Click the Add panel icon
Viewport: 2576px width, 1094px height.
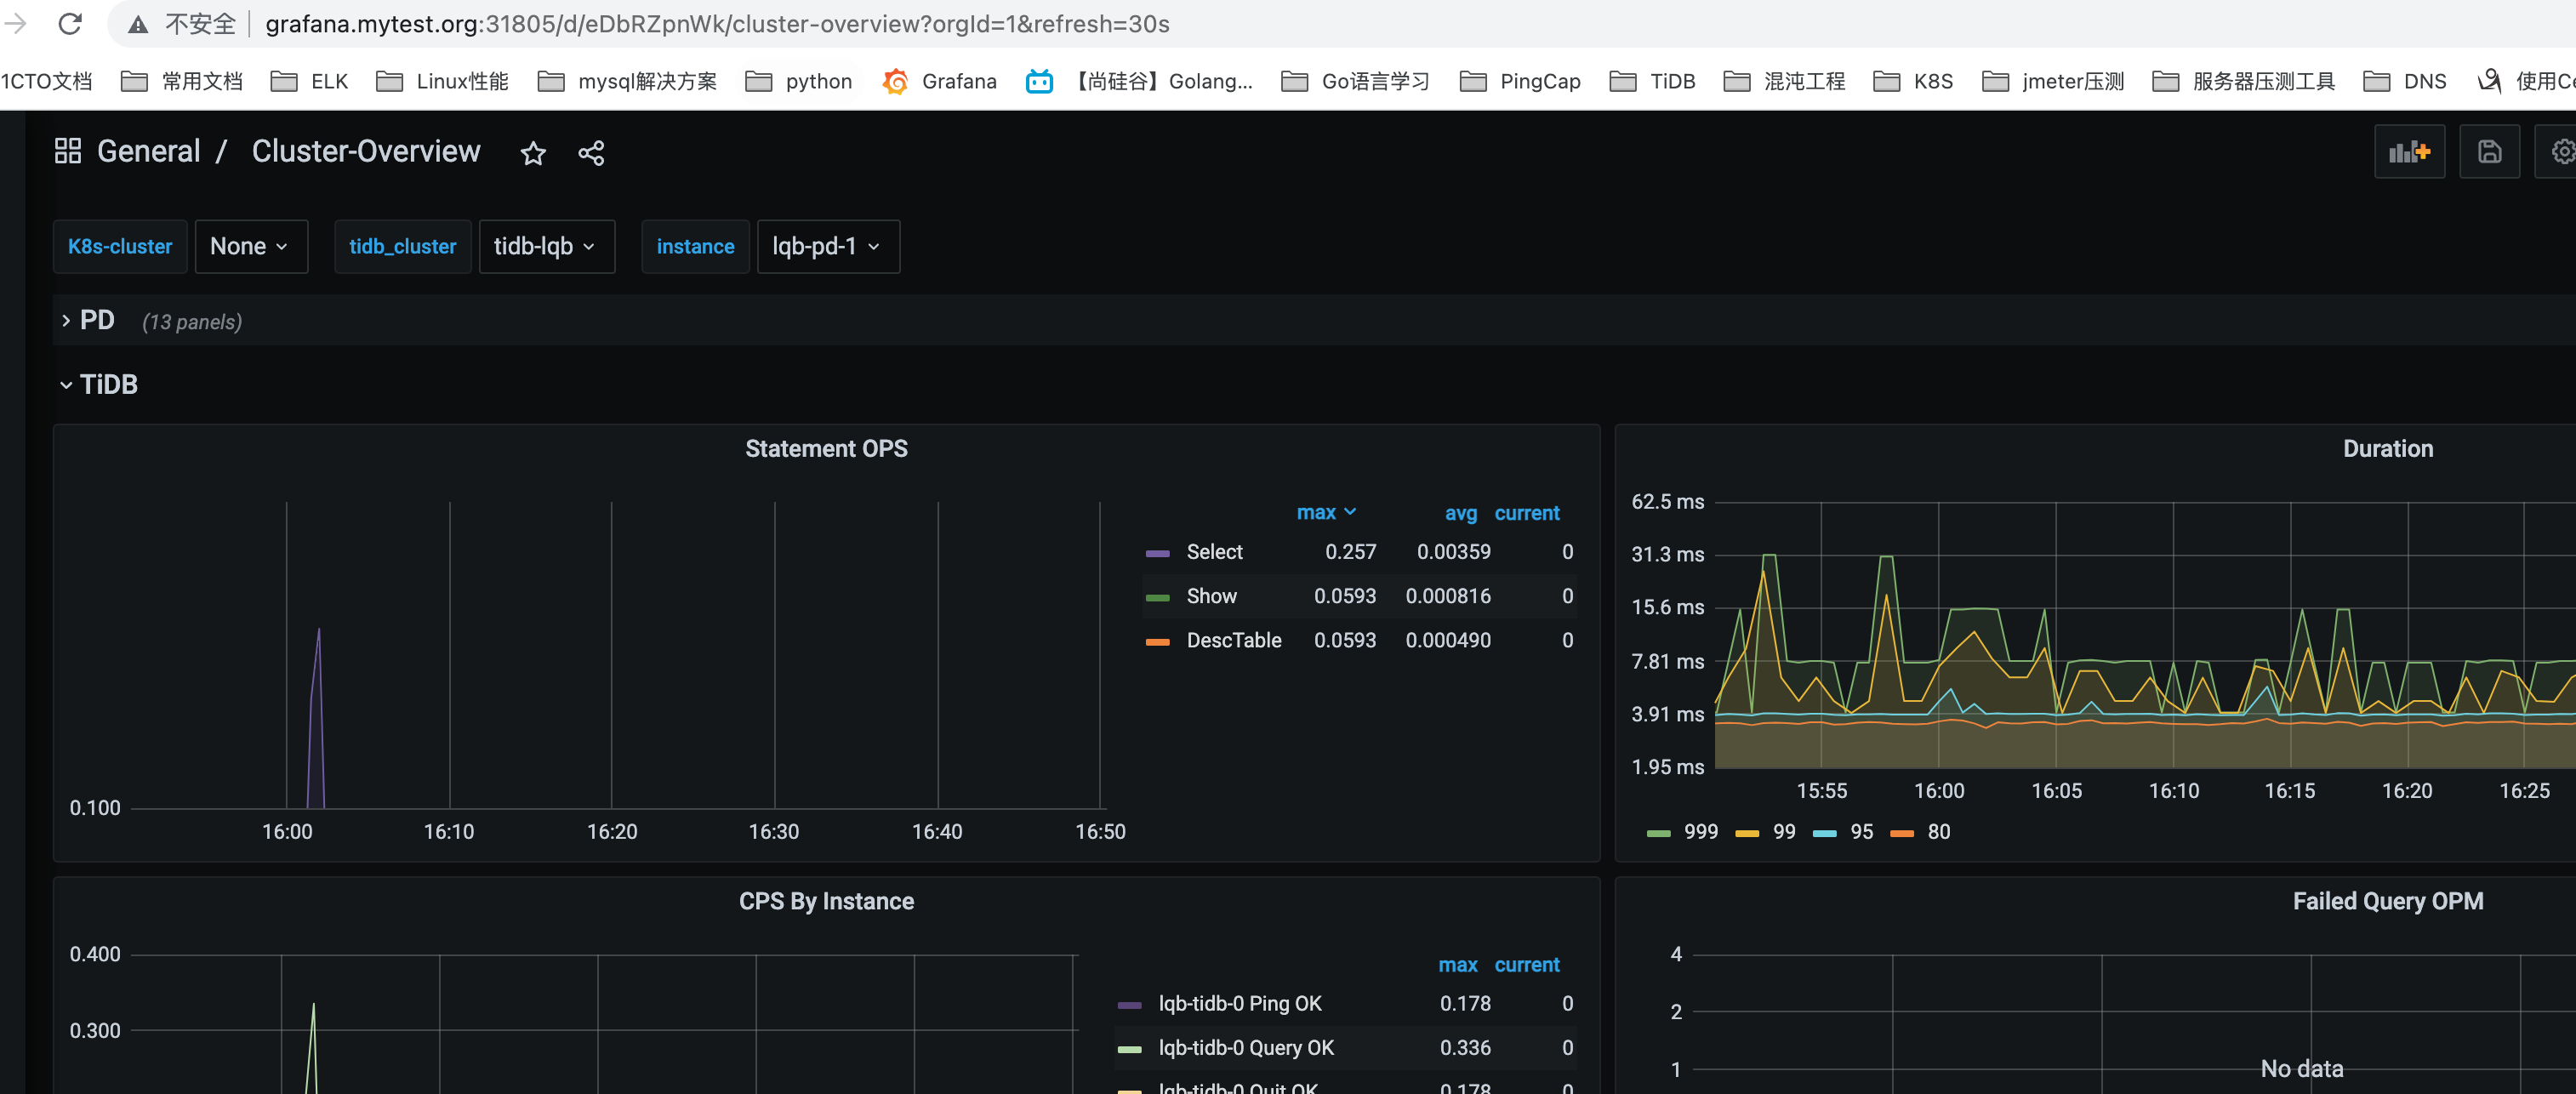pyautogui.click(x=2408, y=152)
